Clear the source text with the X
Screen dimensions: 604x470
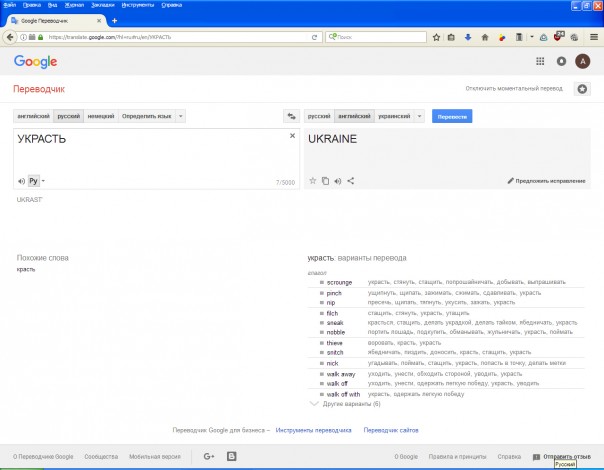293,136
